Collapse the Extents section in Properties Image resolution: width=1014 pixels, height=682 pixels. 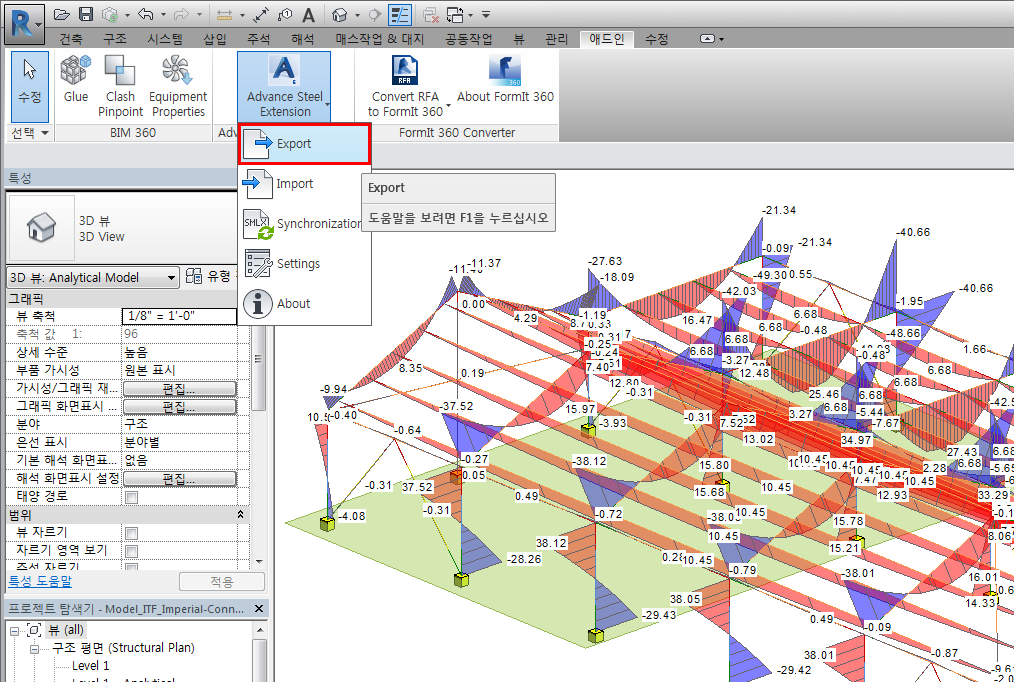(241, 515)
